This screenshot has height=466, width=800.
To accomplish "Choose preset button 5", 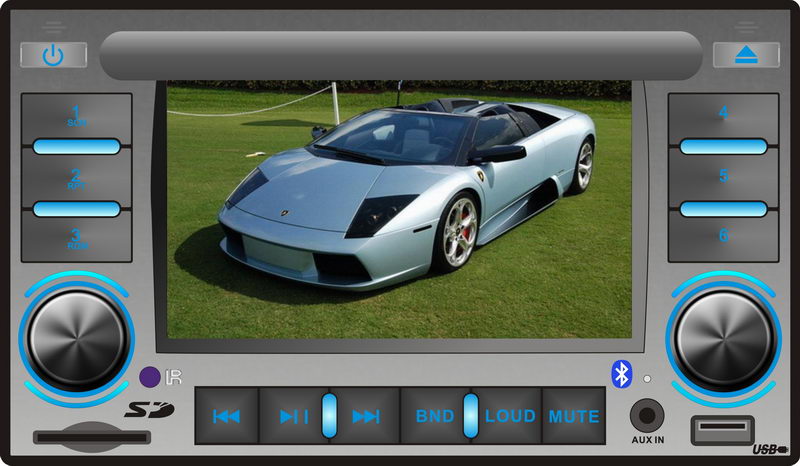I will tap(723, 179).
